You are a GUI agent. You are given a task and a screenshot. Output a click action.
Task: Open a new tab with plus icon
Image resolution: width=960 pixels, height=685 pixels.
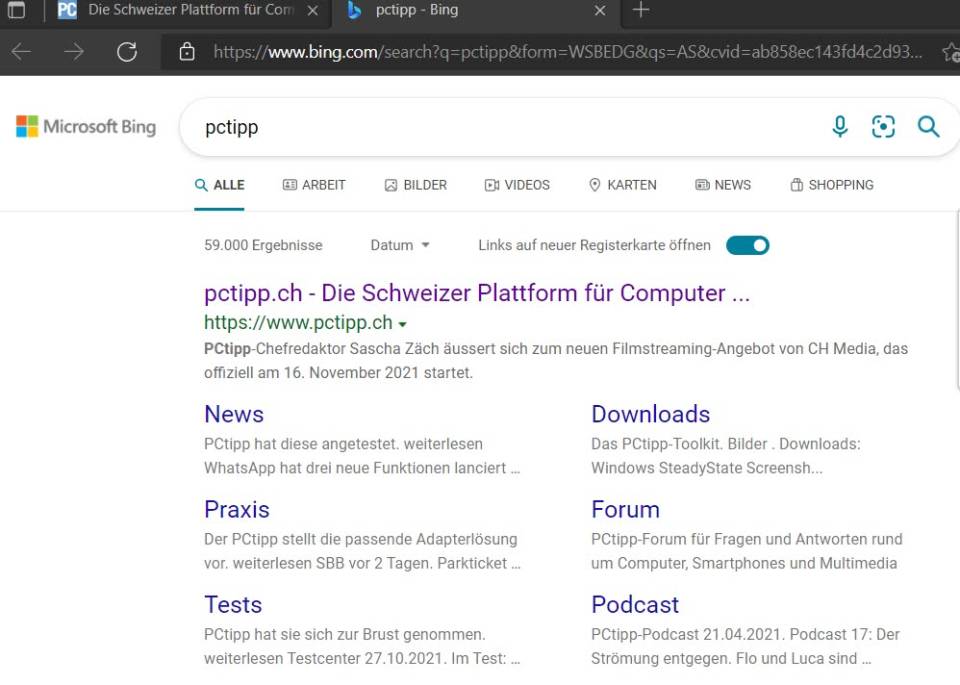pos(640,10)
